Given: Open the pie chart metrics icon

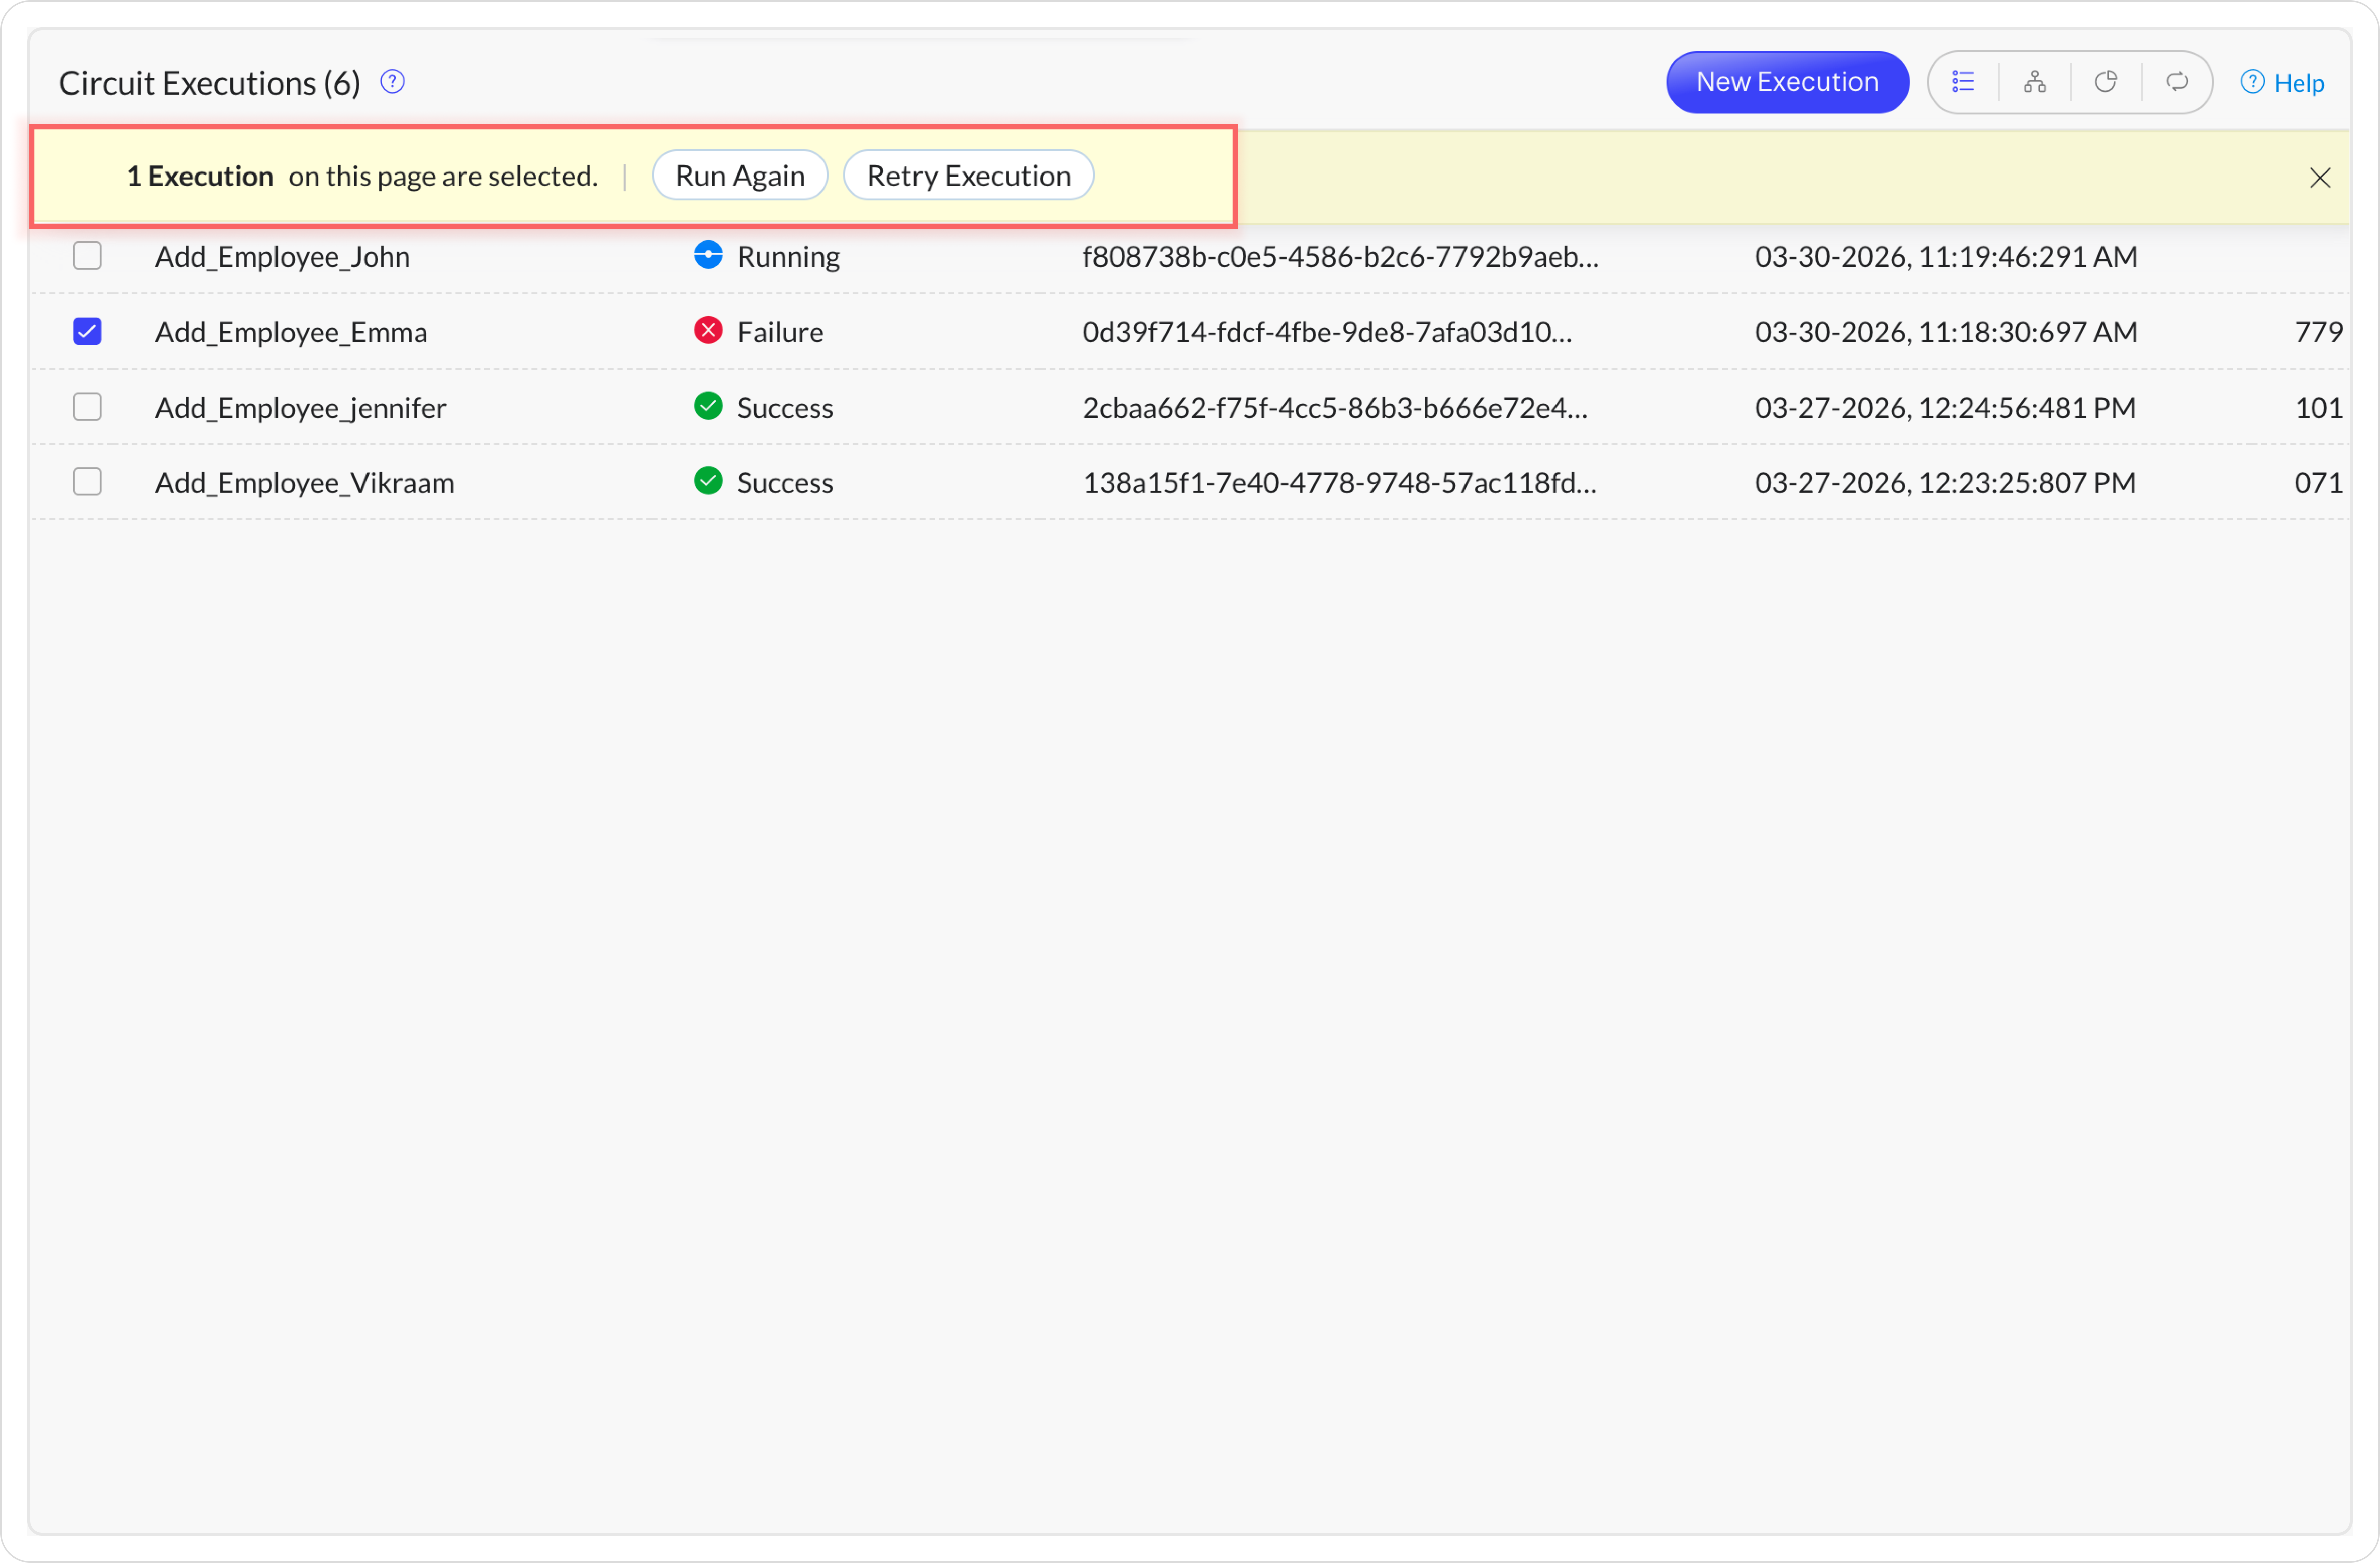Looking at the screenshot, I should coord(2106,82).
